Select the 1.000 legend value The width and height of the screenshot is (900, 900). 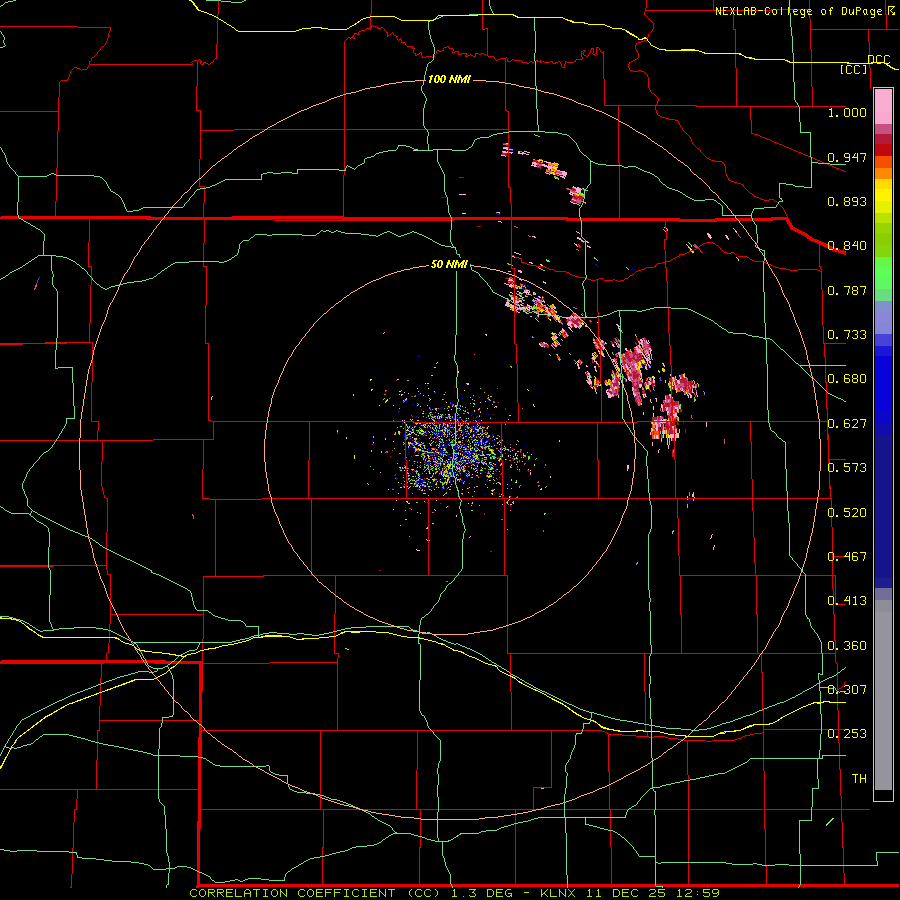(x=847, y=112)
